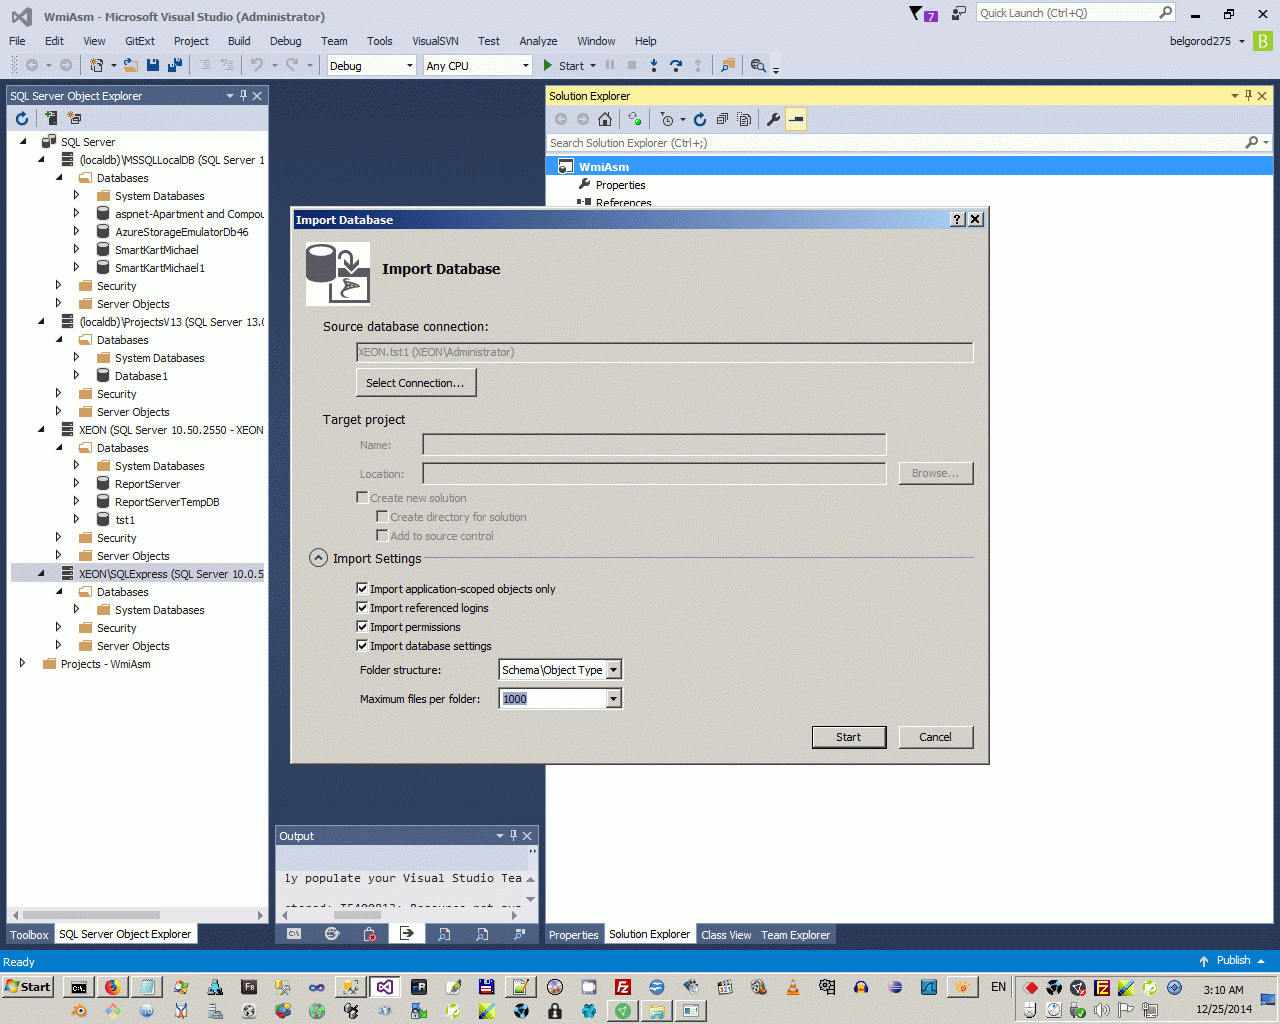Click the Select Connection... button

[416, 383]
